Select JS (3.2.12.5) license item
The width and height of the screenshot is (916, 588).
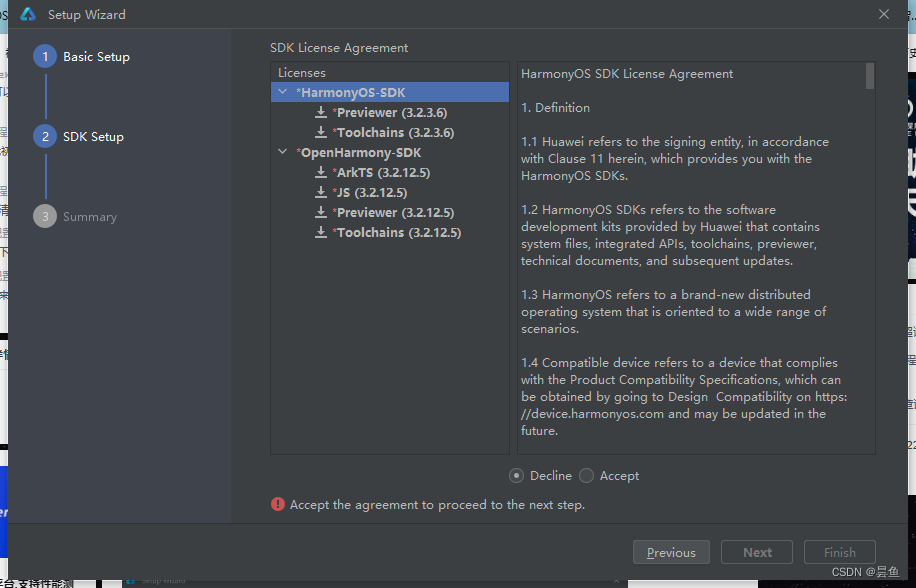pos(370,193)
